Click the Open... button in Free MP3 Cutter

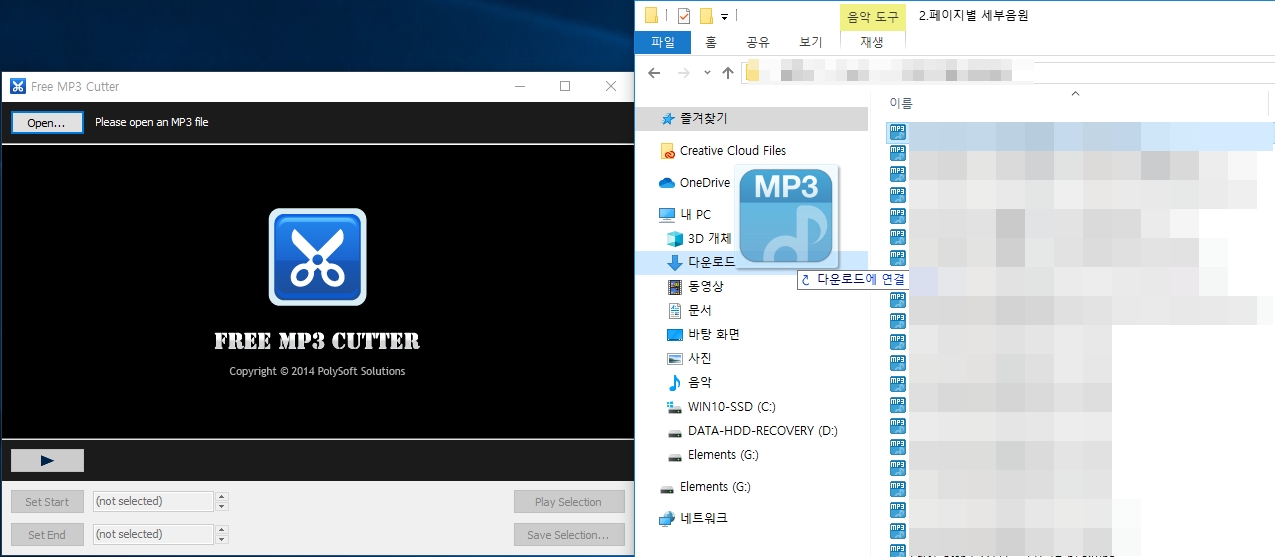click(x=47, y=122)
